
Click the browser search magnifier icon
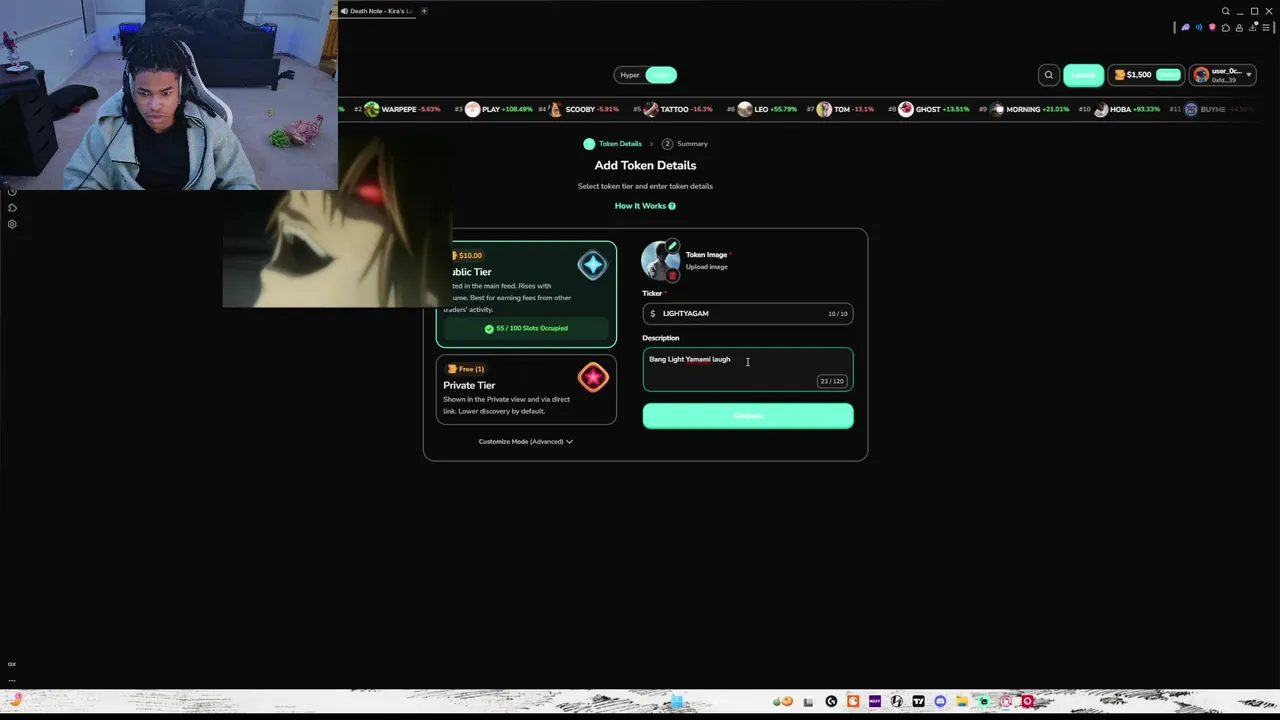pos(1226,11)
